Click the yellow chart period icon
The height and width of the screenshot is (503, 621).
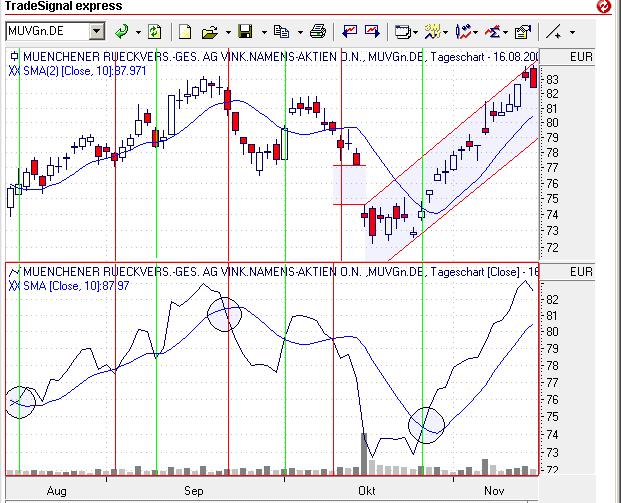(x=432, y=32)
